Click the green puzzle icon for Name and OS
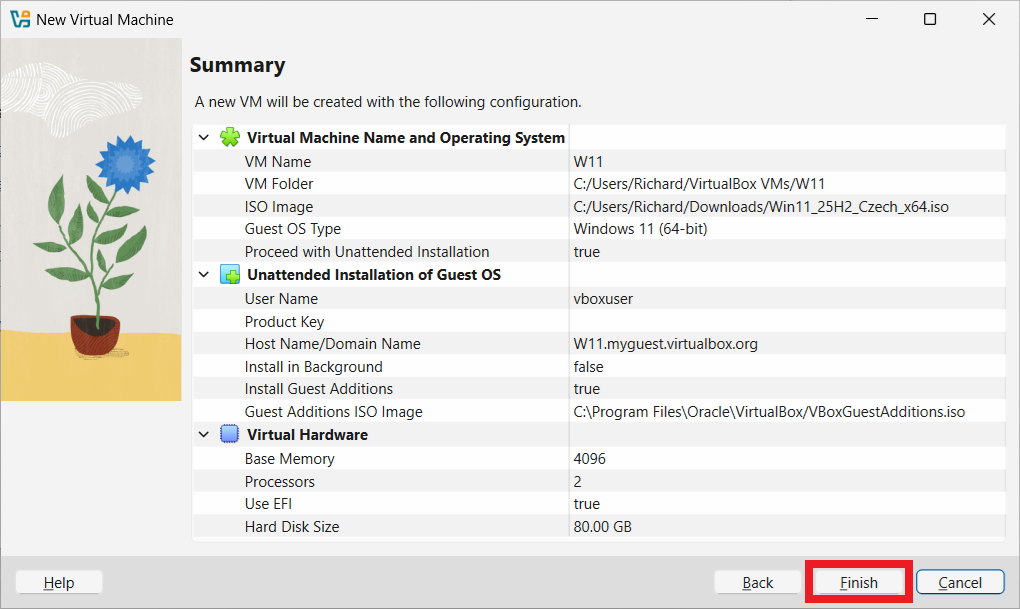 pyautogui.click(x=230, y=138)
